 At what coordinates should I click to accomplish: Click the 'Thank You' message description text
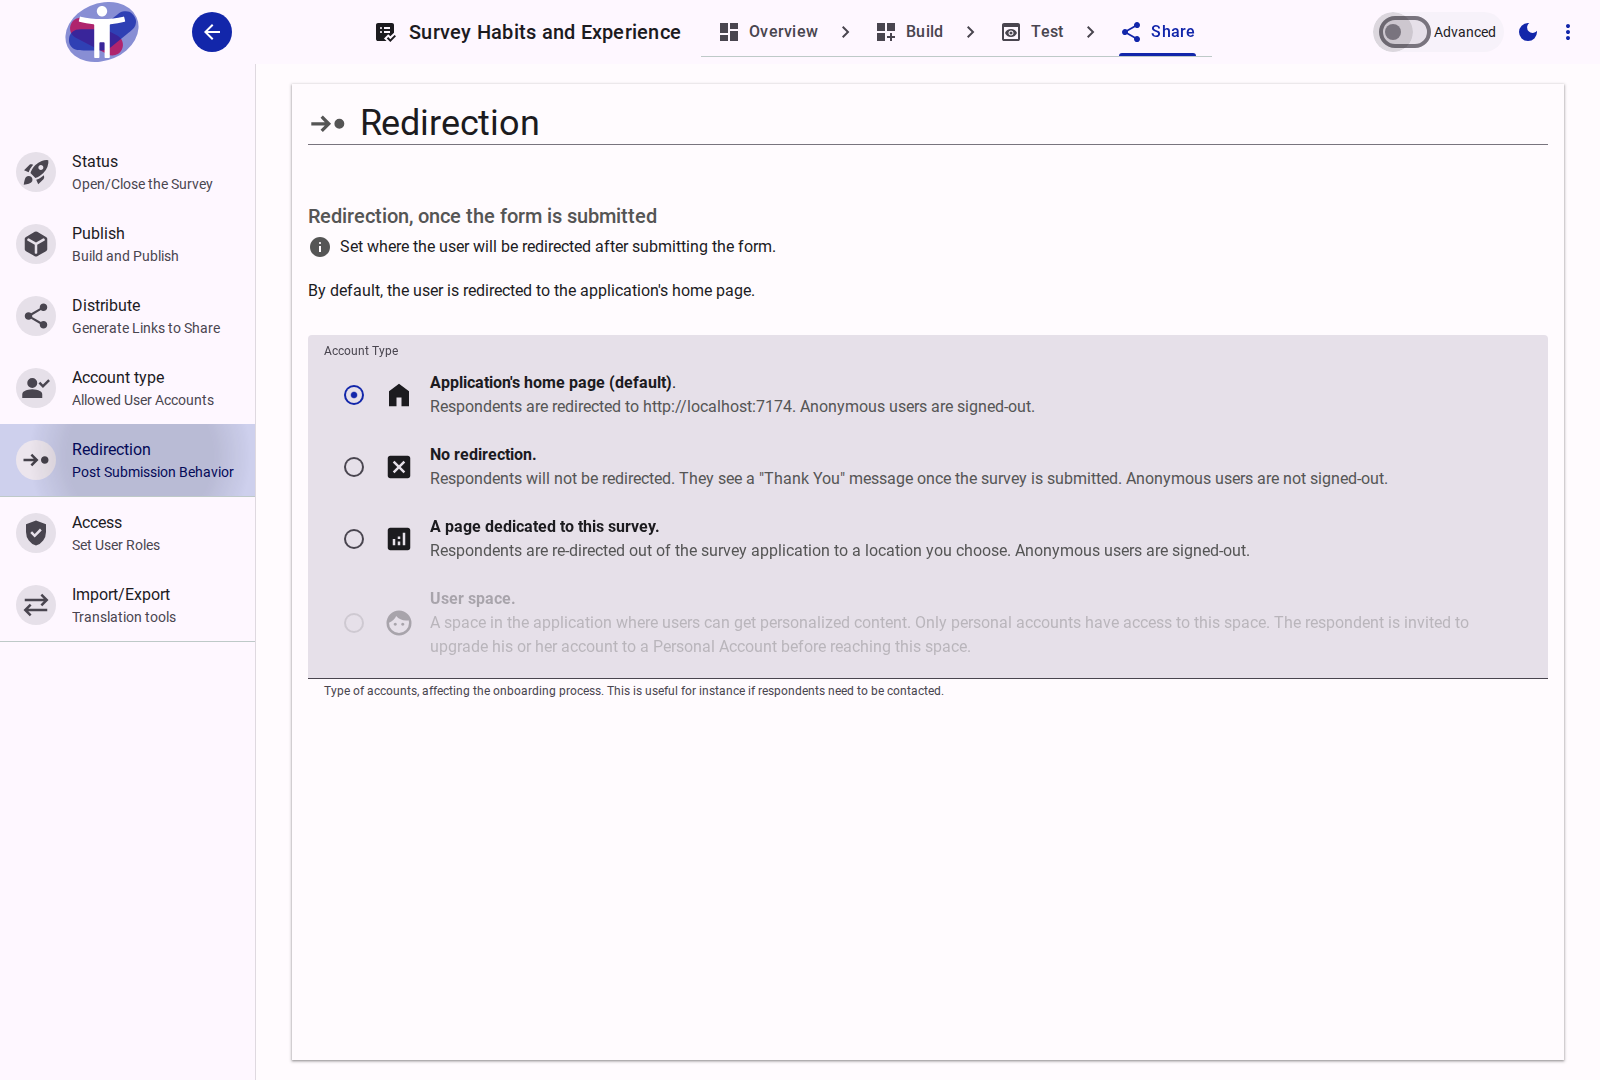909,479
